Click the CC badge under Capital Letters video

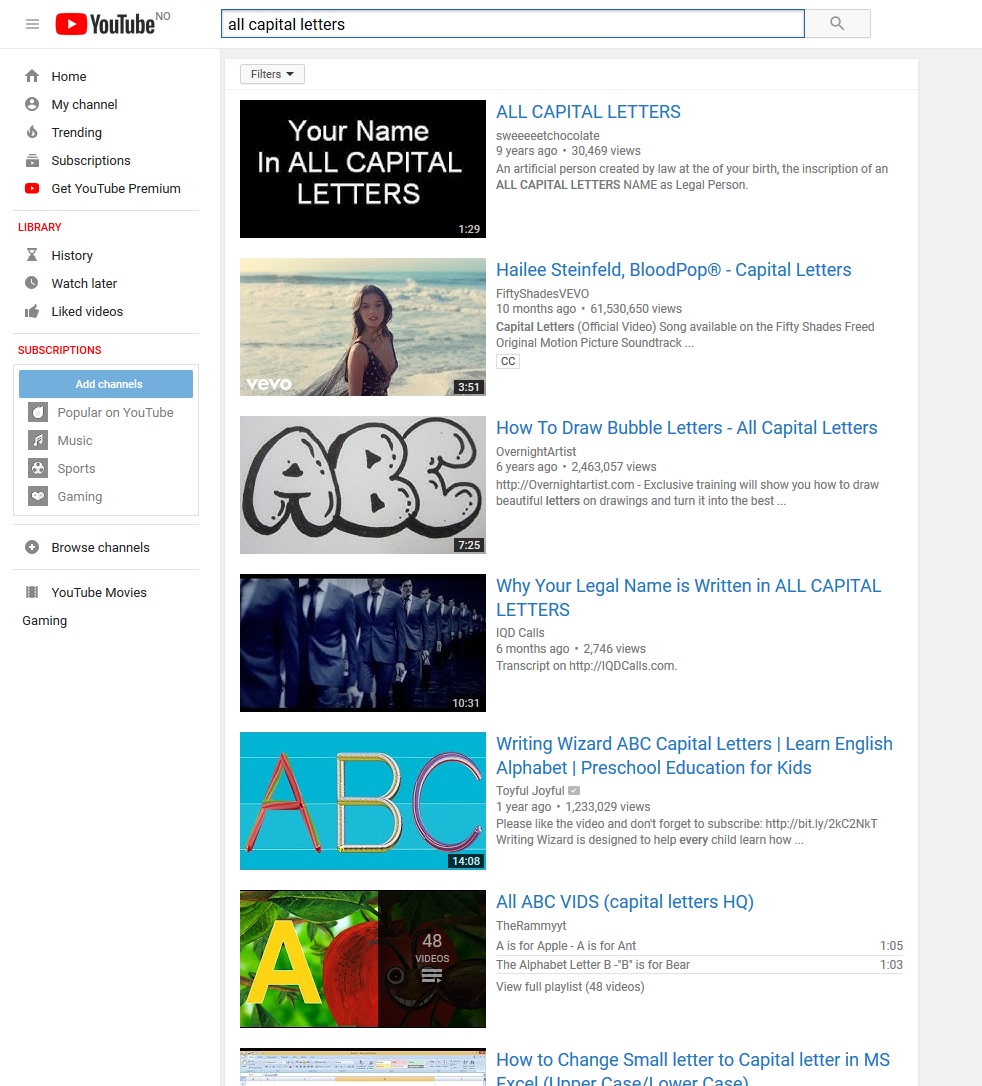(x=508, y=362)
